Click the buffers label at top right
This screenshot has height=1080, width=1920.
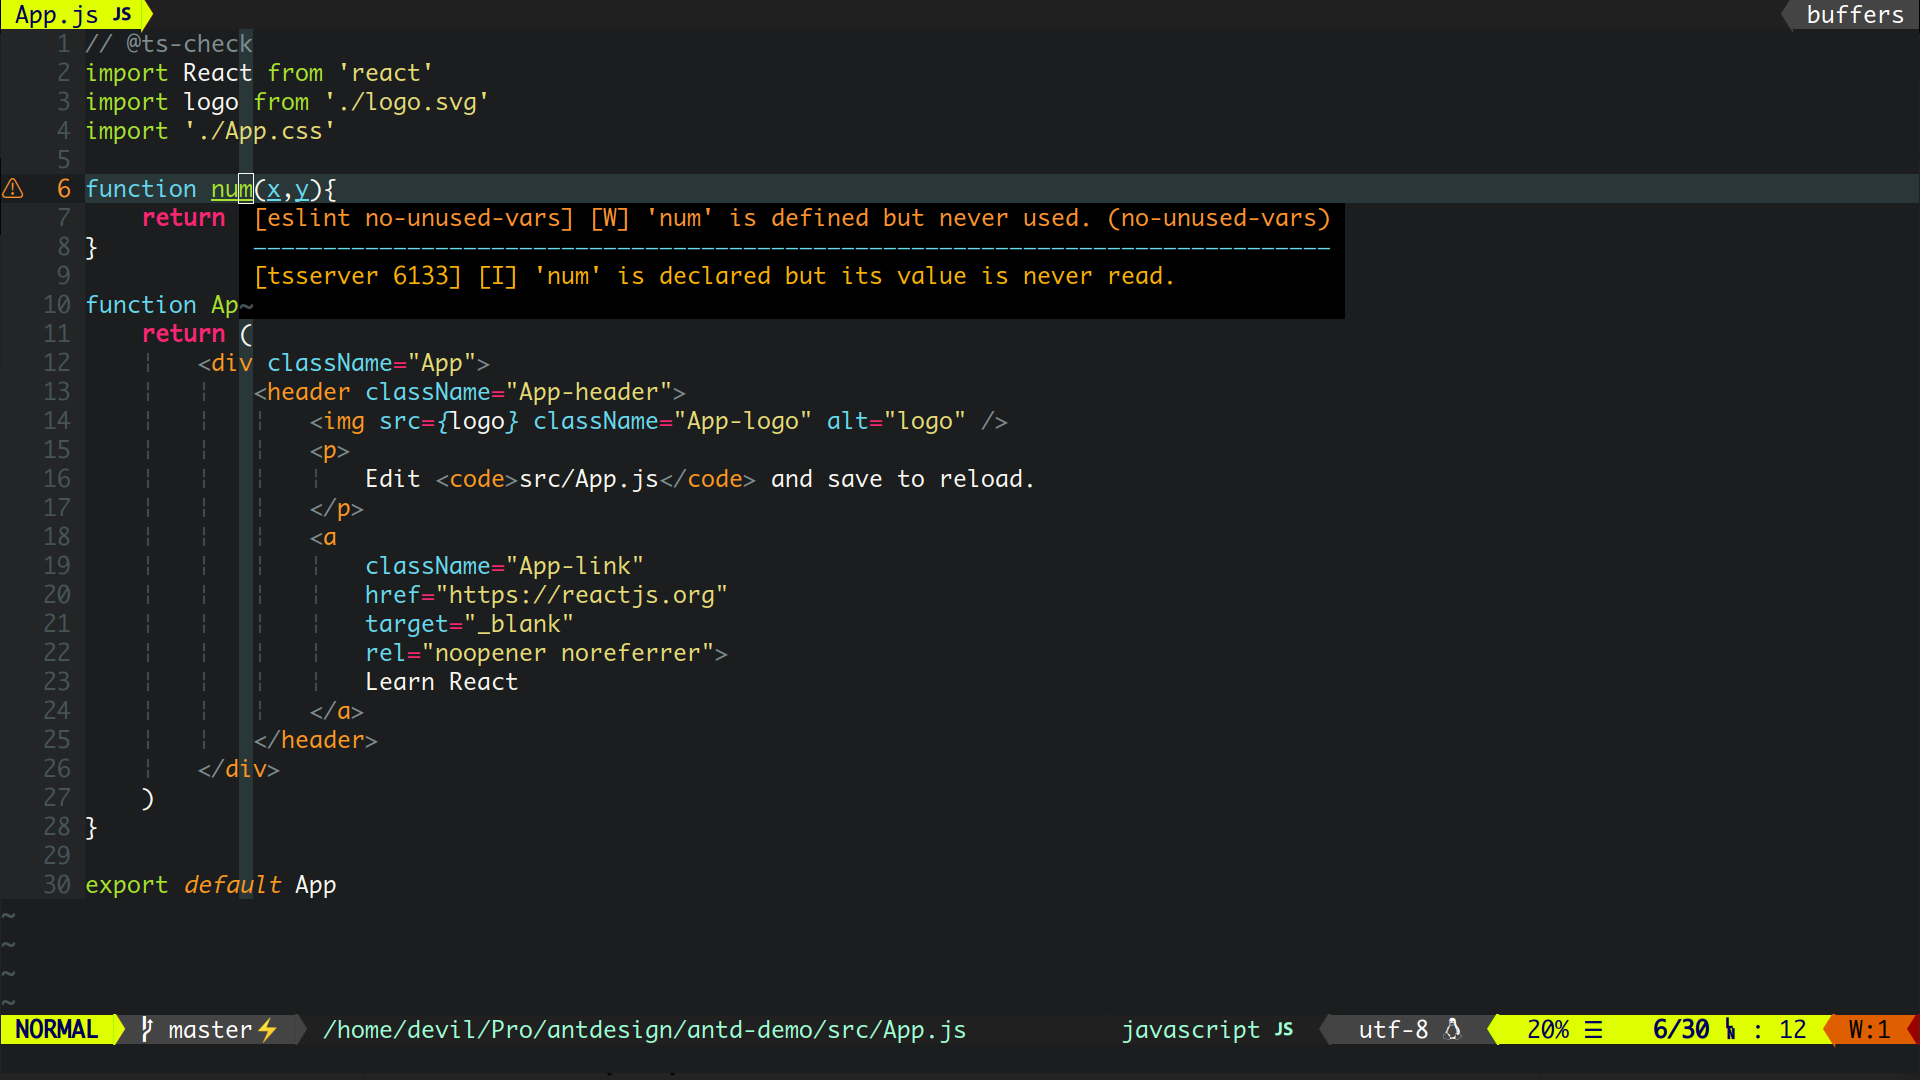[x=1854, y=15]
